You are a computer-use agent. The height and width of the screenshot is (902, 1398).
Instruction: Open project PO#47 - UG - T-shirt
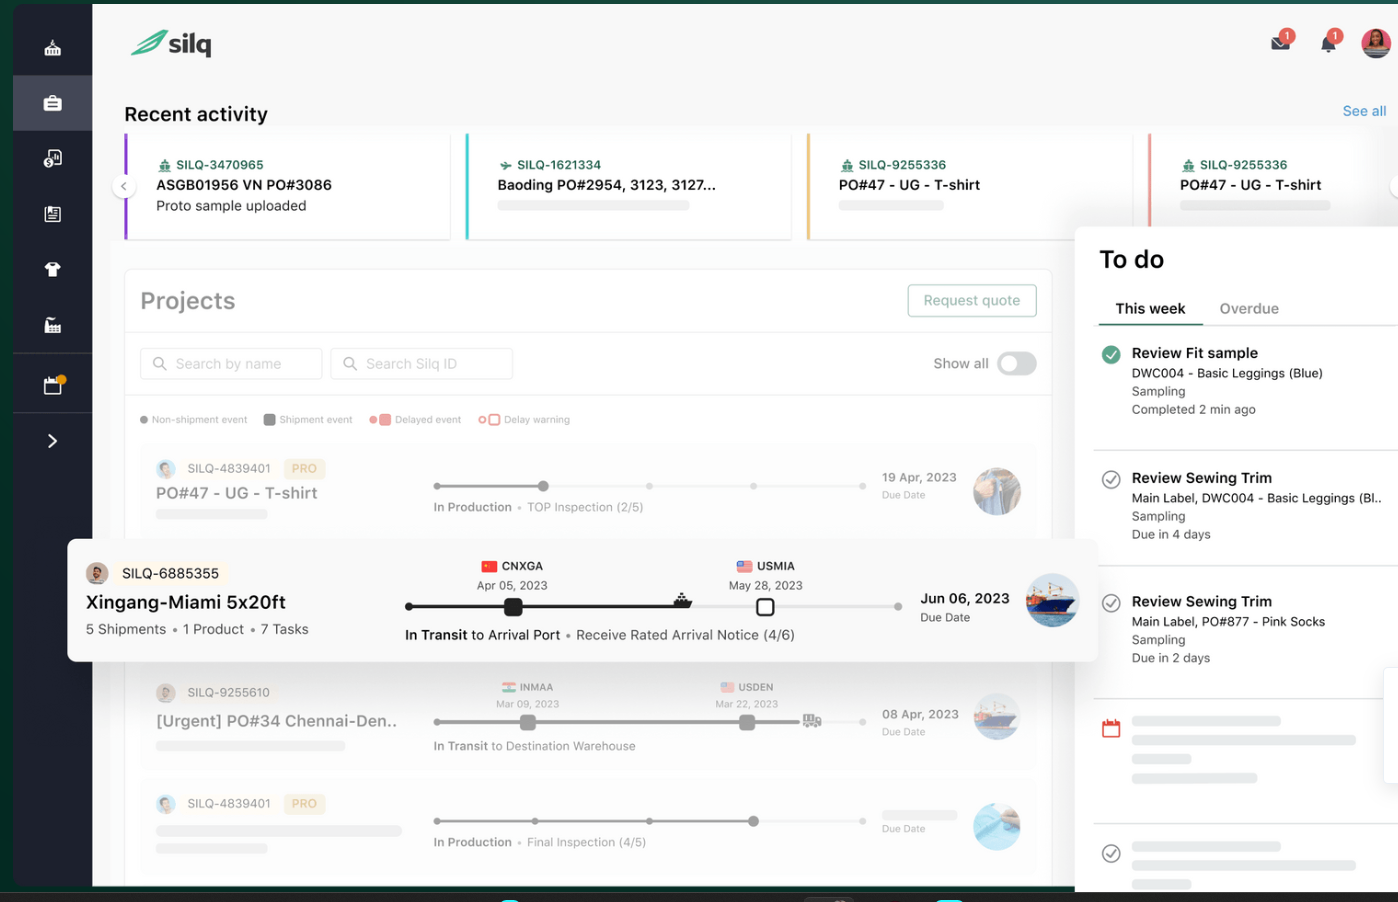click(x=236, y=493)
